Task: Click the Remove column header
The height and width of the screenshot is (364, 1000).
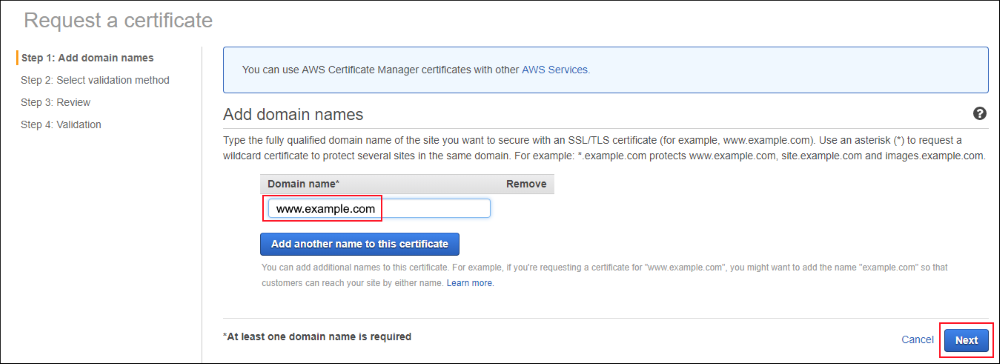Action: (526, 184)
